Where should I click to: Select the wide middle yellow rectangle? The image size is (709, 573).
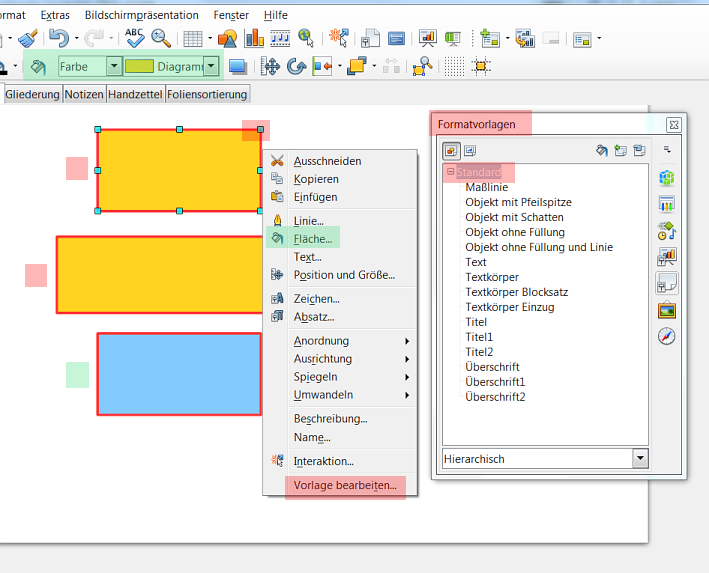[x=159, y=275]
